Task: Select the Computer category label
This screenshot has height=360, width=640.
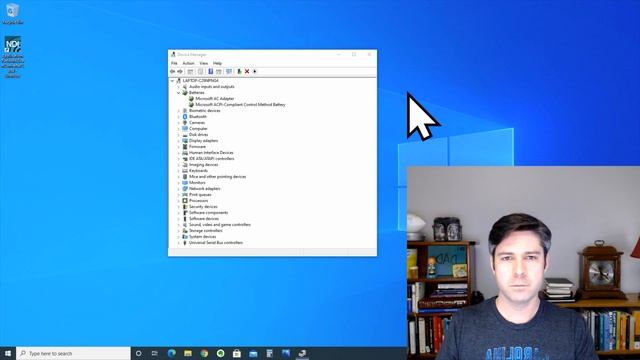Action: pos(198,129)
